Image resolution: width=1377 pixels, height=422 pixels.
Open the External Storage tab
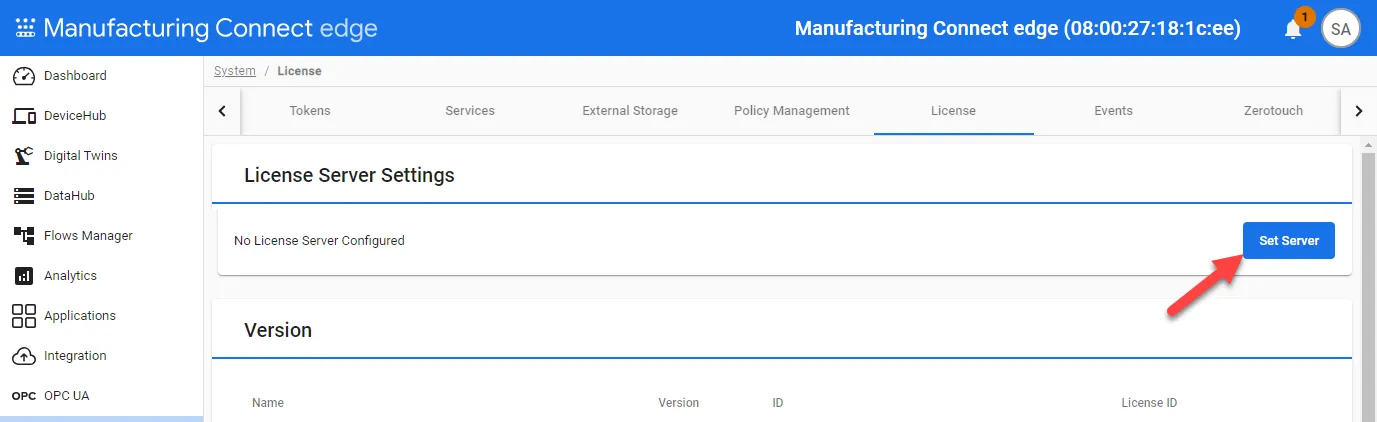(x=630, y=111)
